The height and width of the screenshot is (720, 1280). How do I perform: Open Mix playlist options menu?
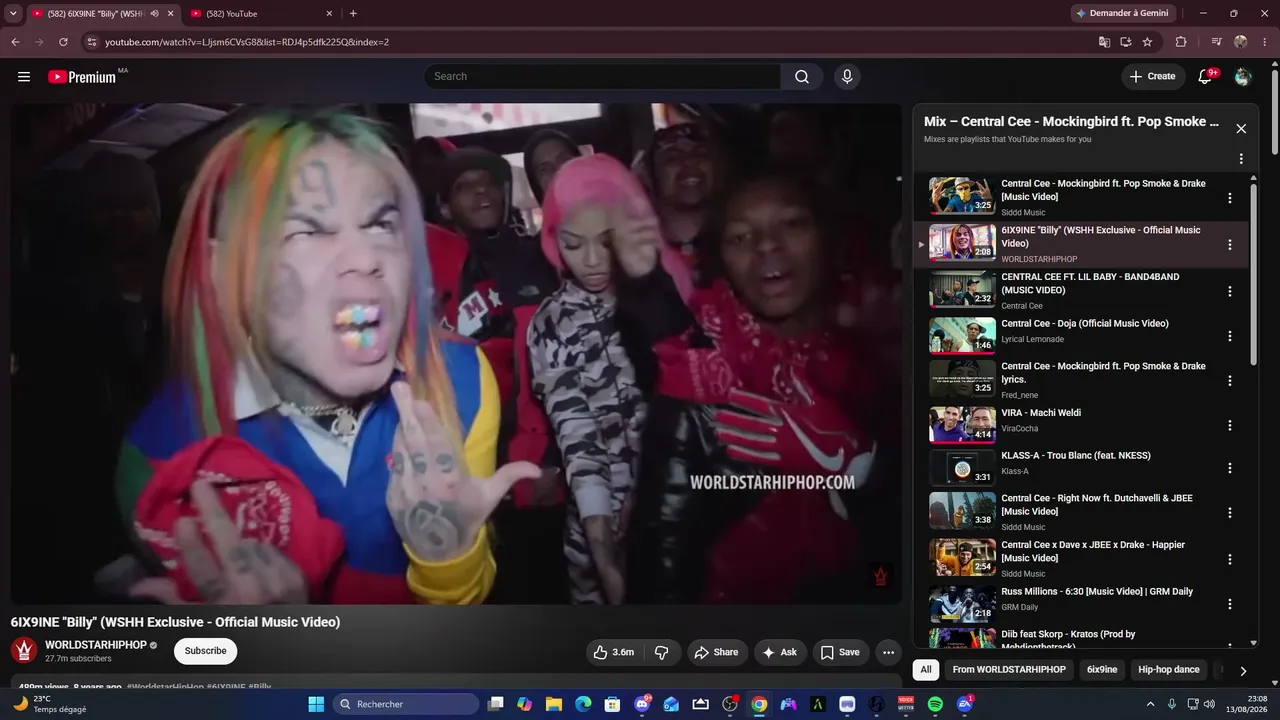click(1241, 159)
